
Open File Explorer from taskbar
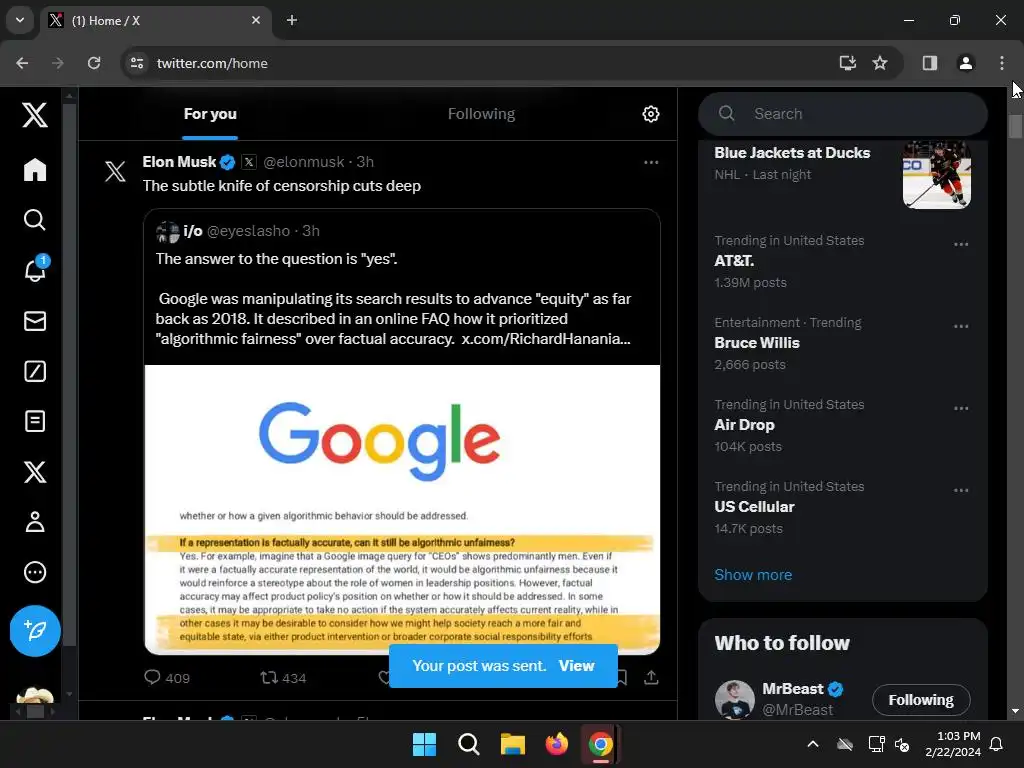click(x=513, y=744)
